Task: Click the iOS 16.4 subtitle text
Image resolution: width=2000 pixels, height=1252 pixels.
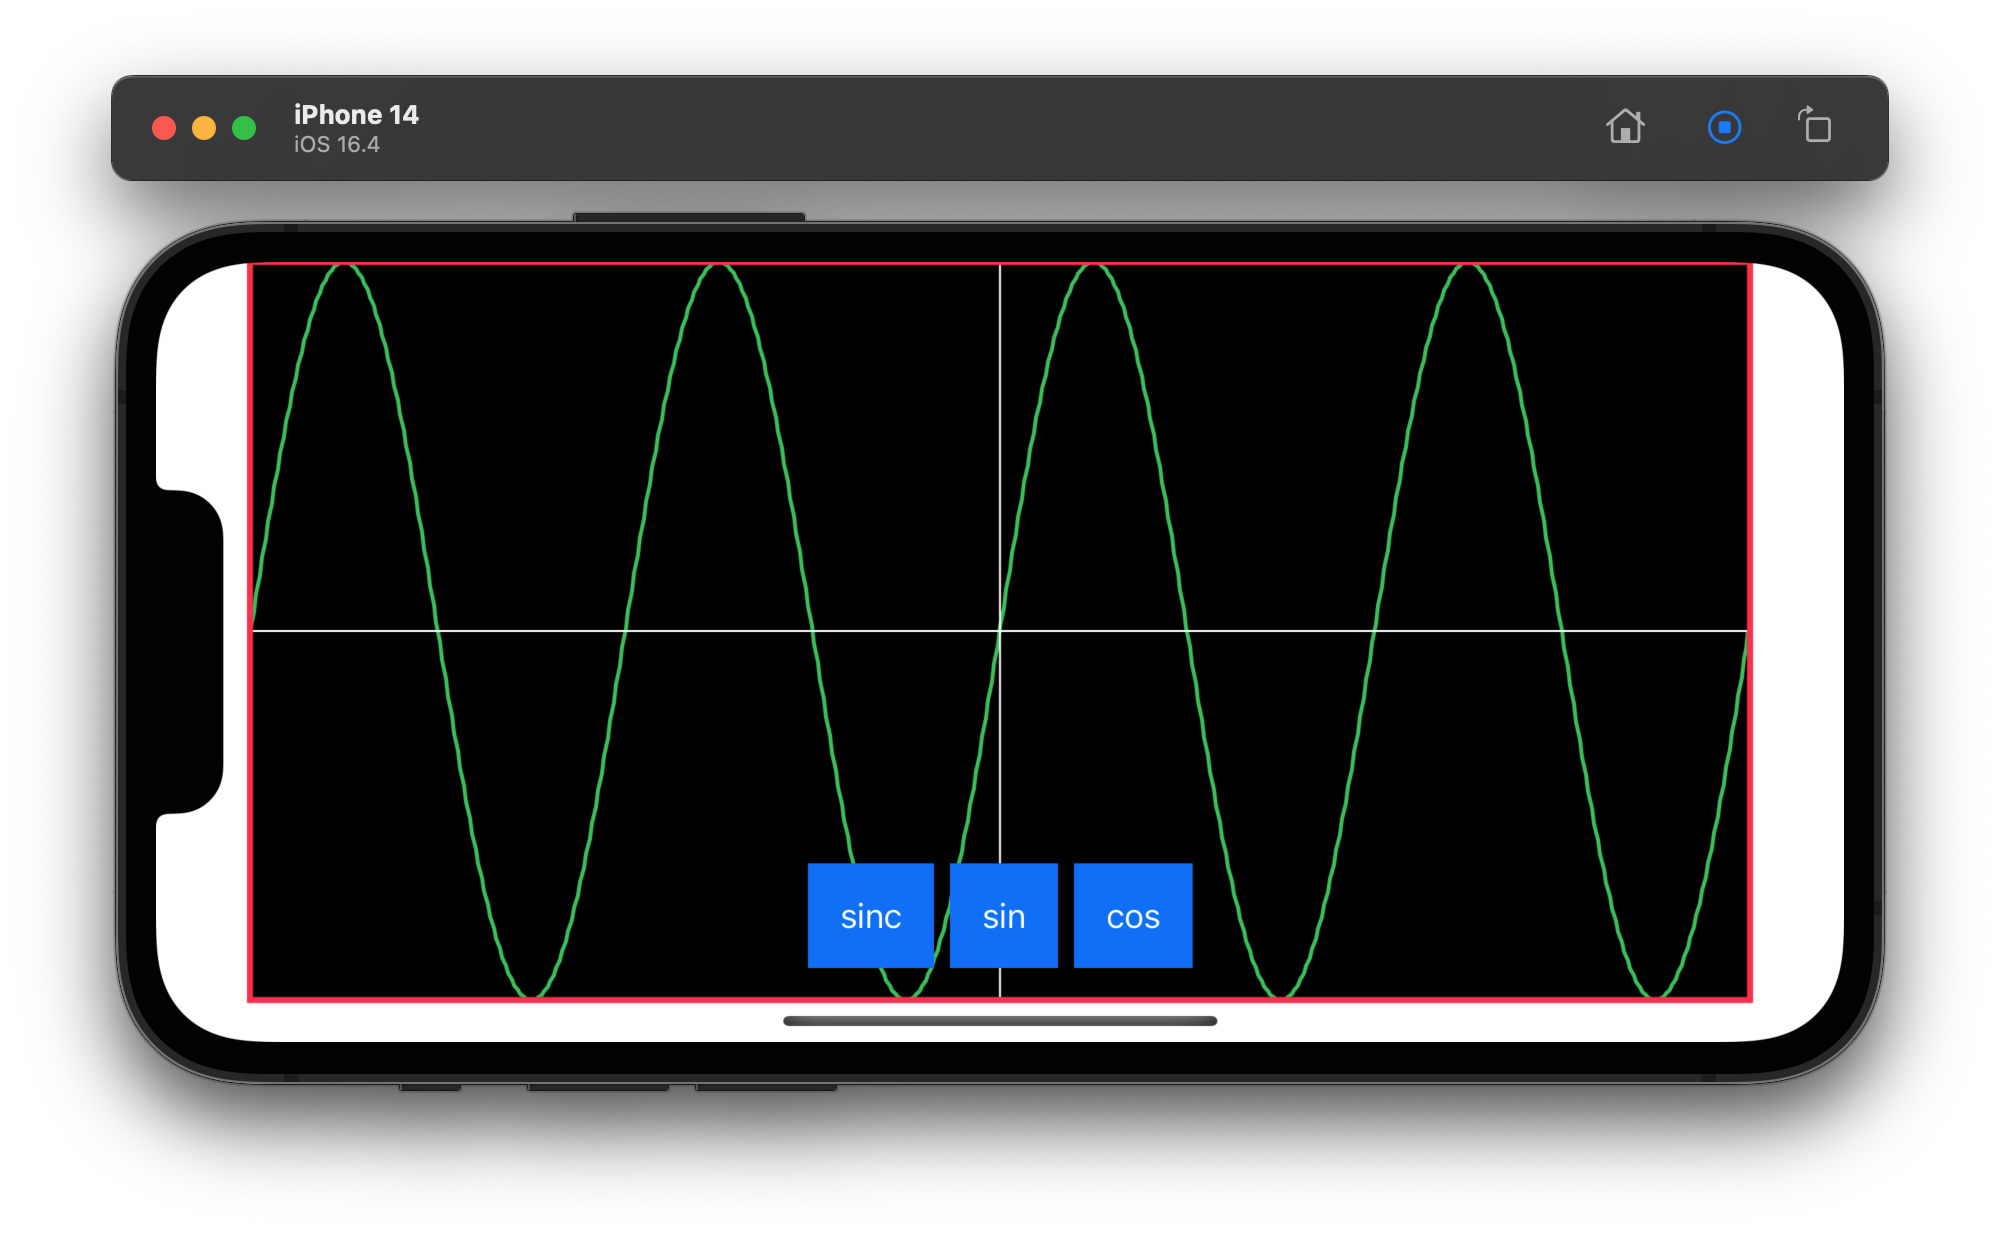Action: pos(337,145)
